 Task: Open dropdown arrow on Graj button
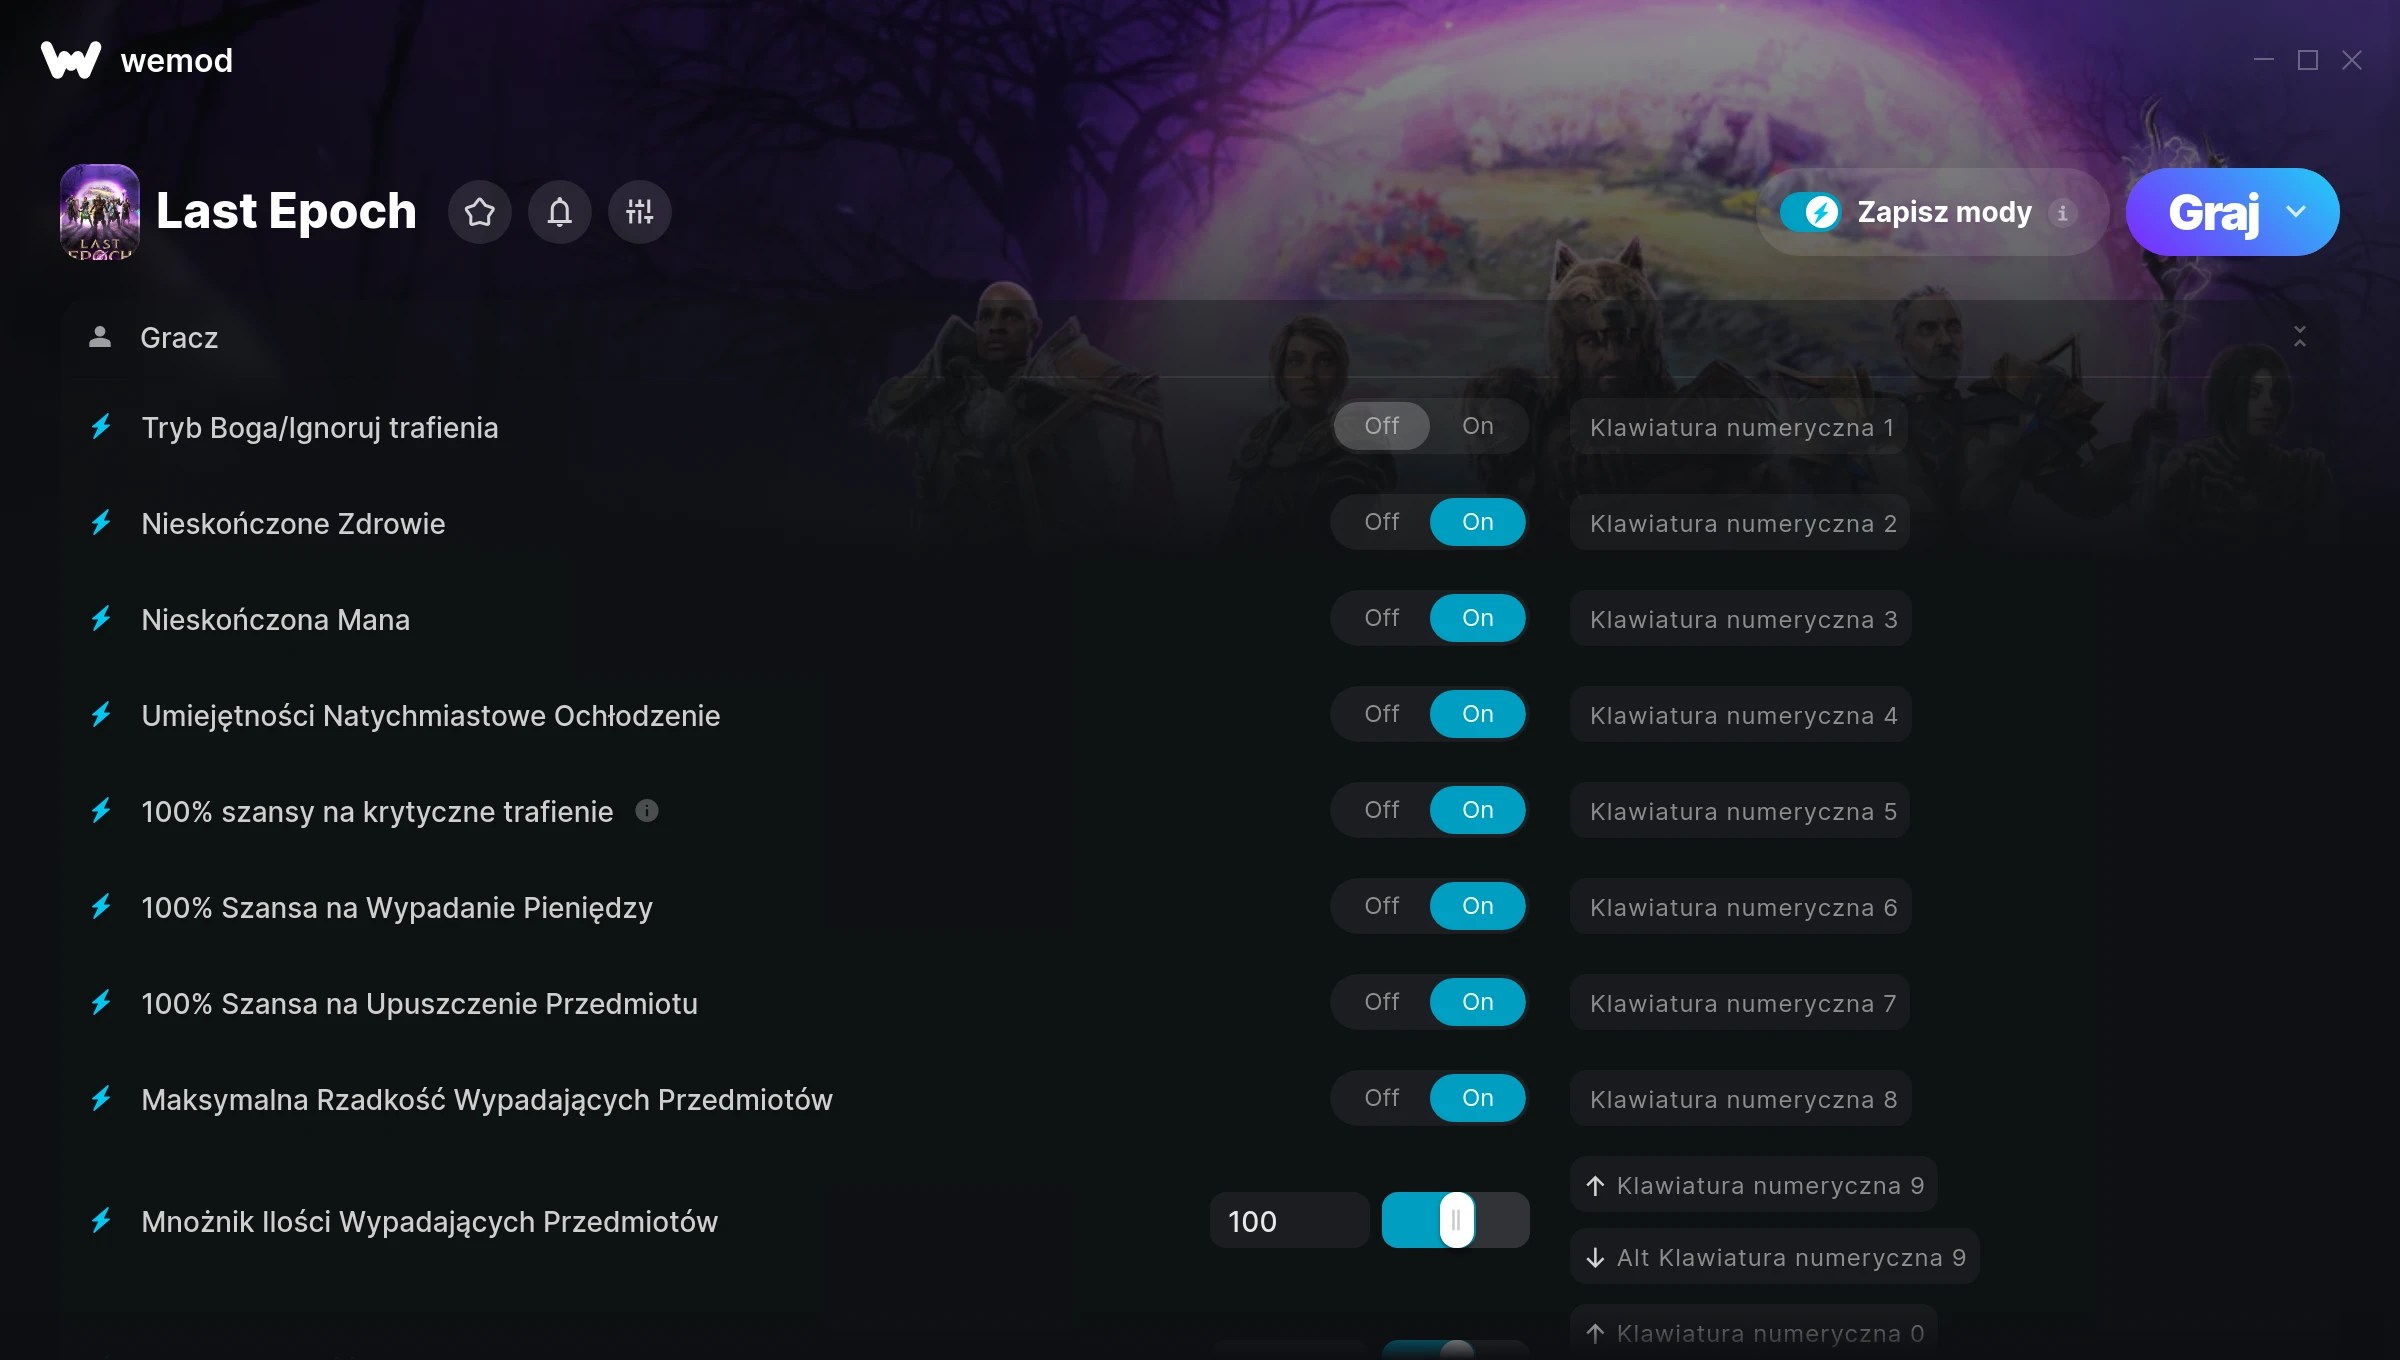click(x=2296, y=212)
